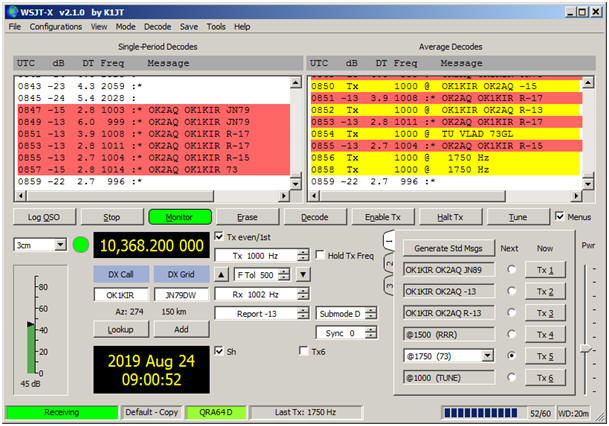Open the View menu
The width and height of the screenshot is (609, 426).
click(99, 27)
